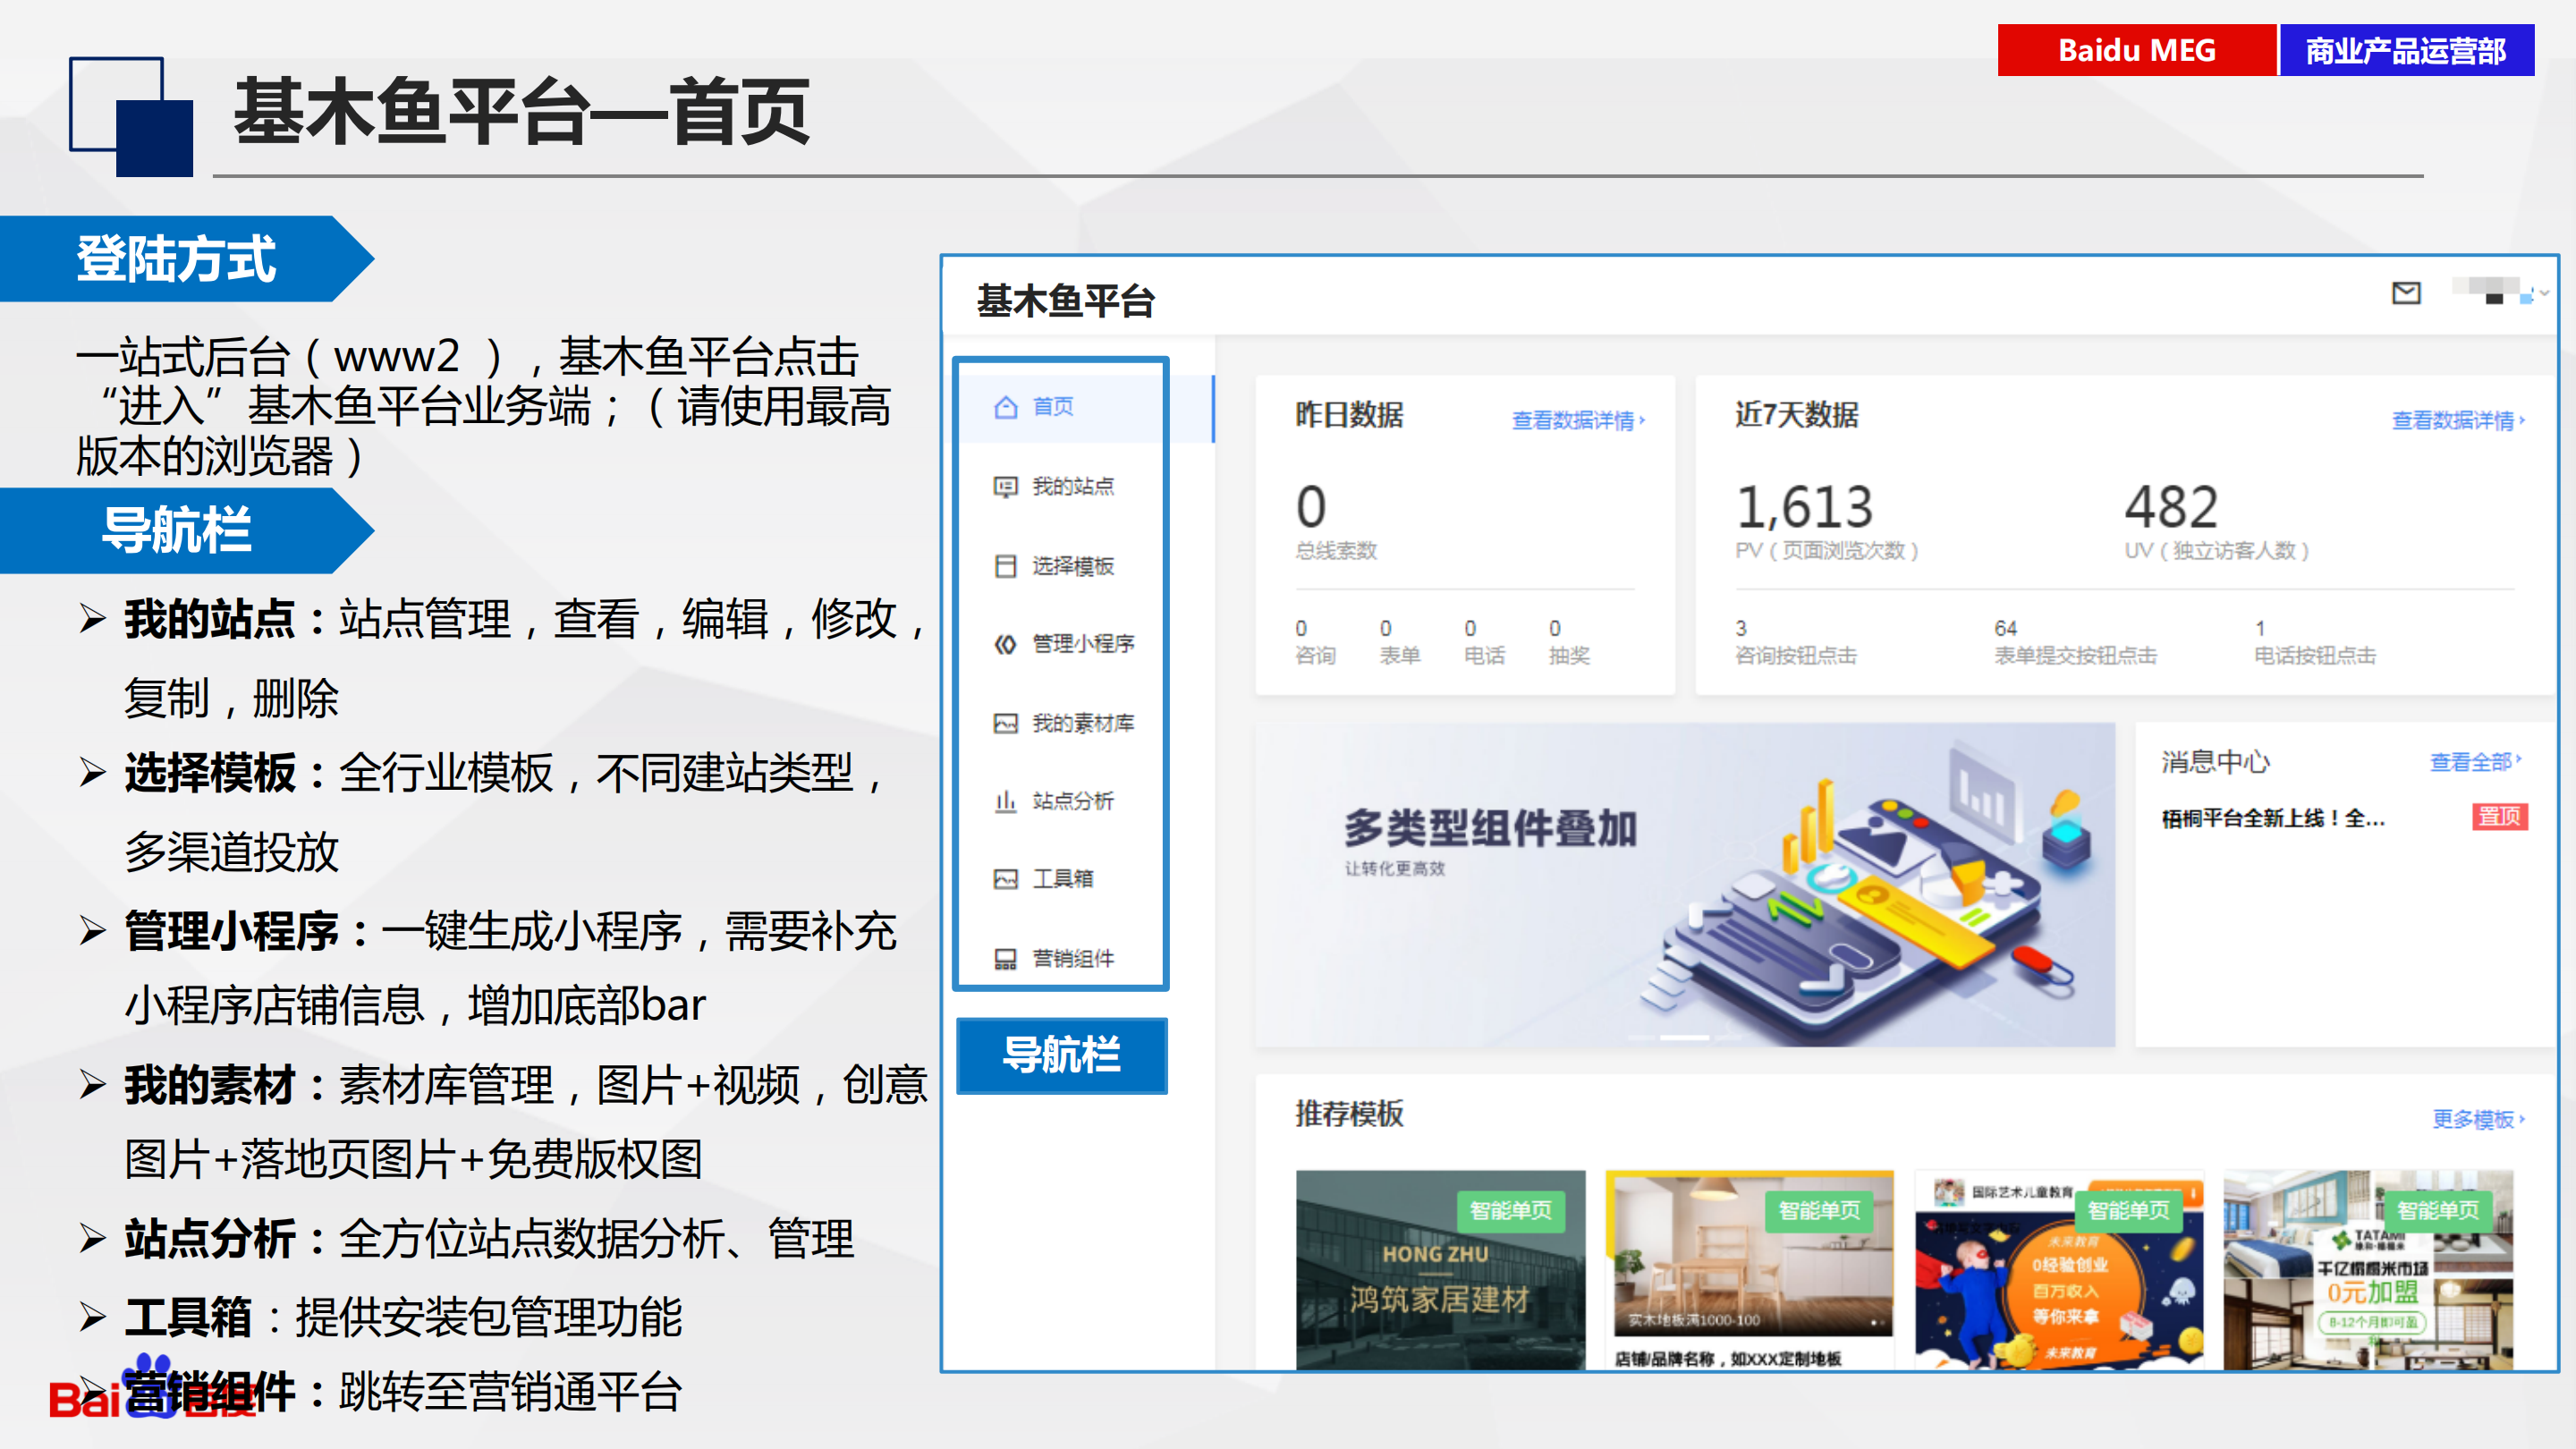Click the red 置顶 tag
The image size is (2576, 1449).
click(2500, 817)
